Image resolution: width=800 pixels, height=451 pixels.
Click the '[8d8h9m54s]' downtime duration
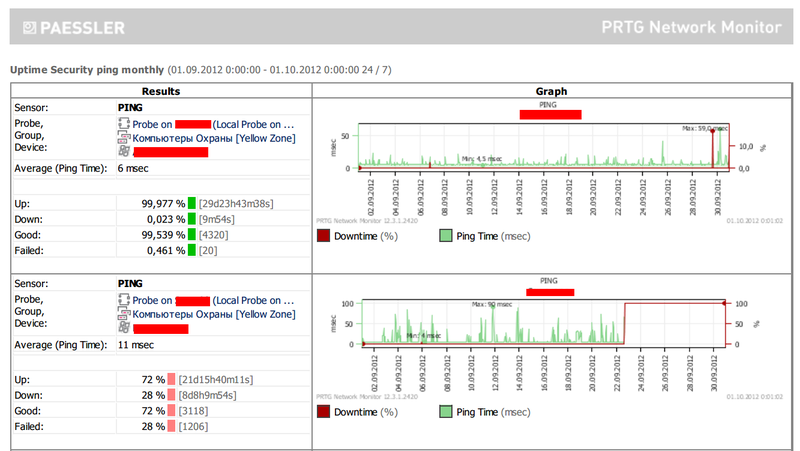pyautogui.click(x=207, y=395)
